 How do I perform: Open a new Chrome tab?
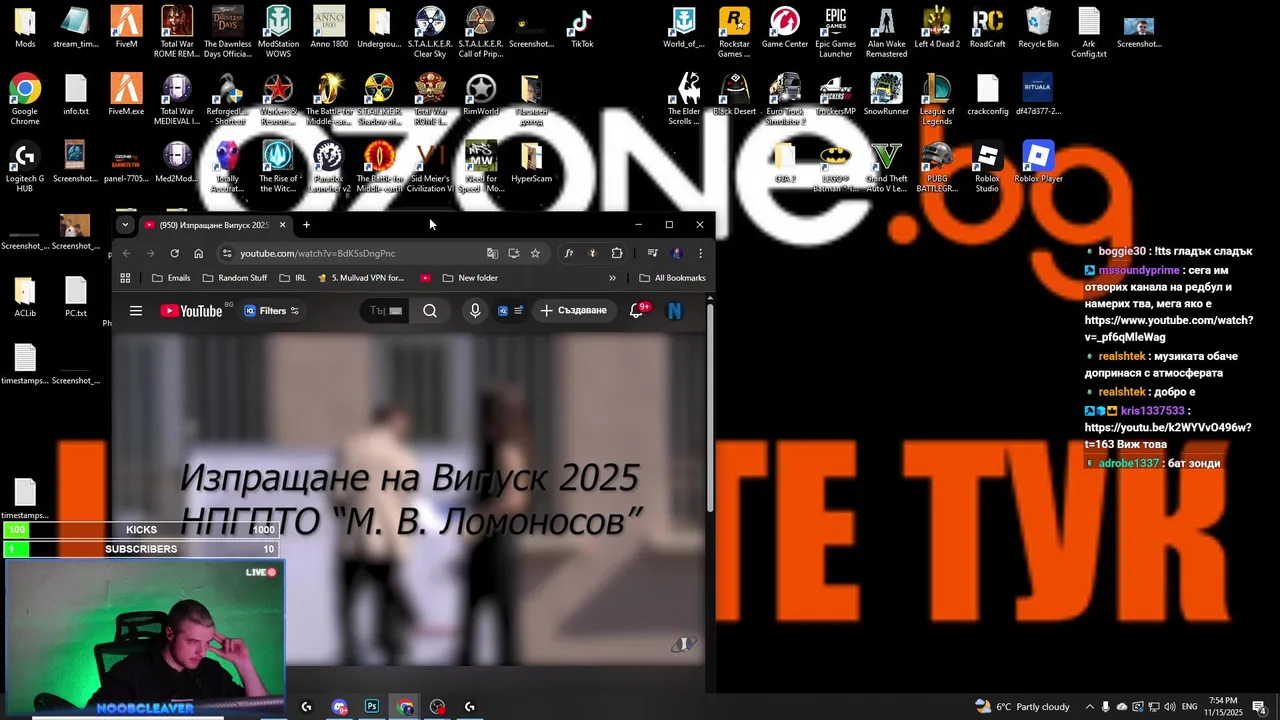pyautogui.click(x=306, y=225)
